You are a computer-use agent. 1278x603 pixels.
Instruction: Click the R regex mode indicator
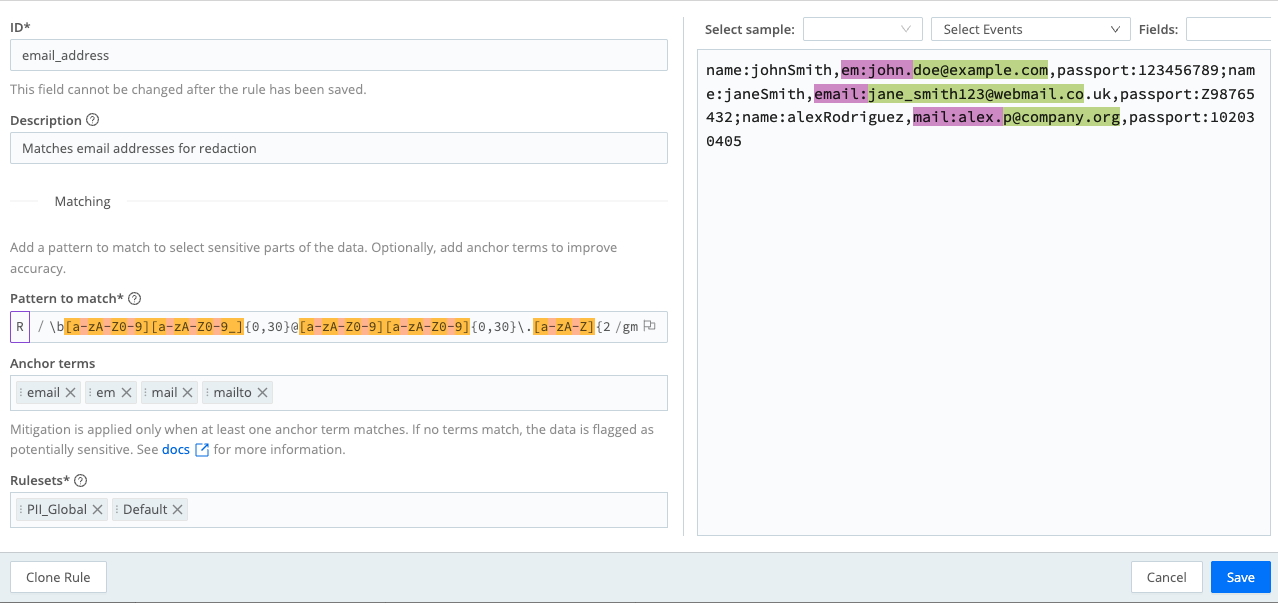tap(19, 326)
